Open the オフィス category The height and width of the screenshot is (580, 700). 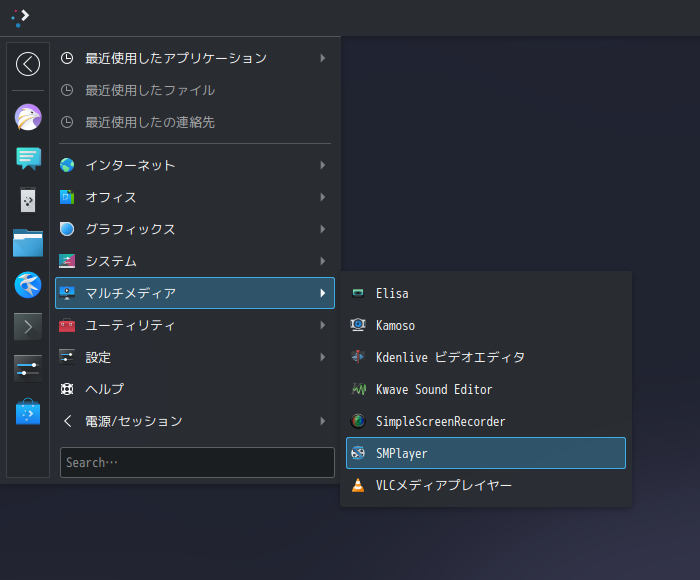click(195, 197)
